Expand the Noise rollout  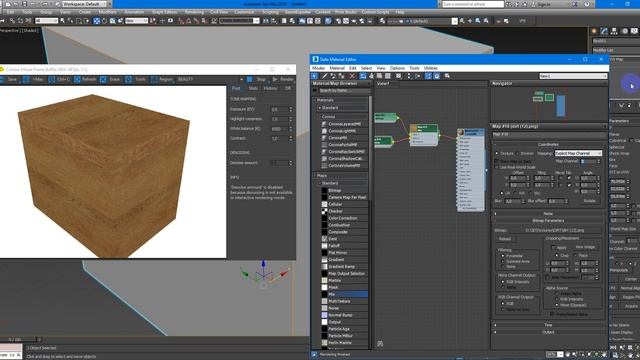(548, 213)
